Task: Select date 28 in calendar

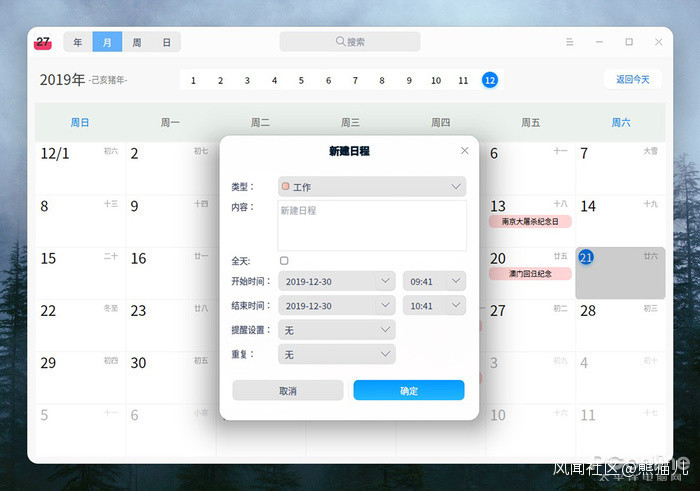Action: 621,325
